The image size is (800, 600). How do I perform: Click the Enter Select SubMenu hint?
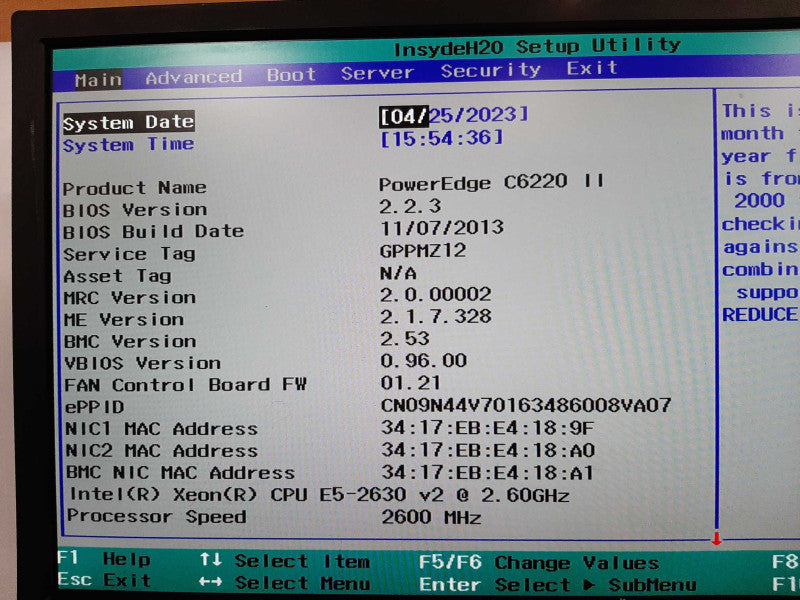click(x=558, y=585)
